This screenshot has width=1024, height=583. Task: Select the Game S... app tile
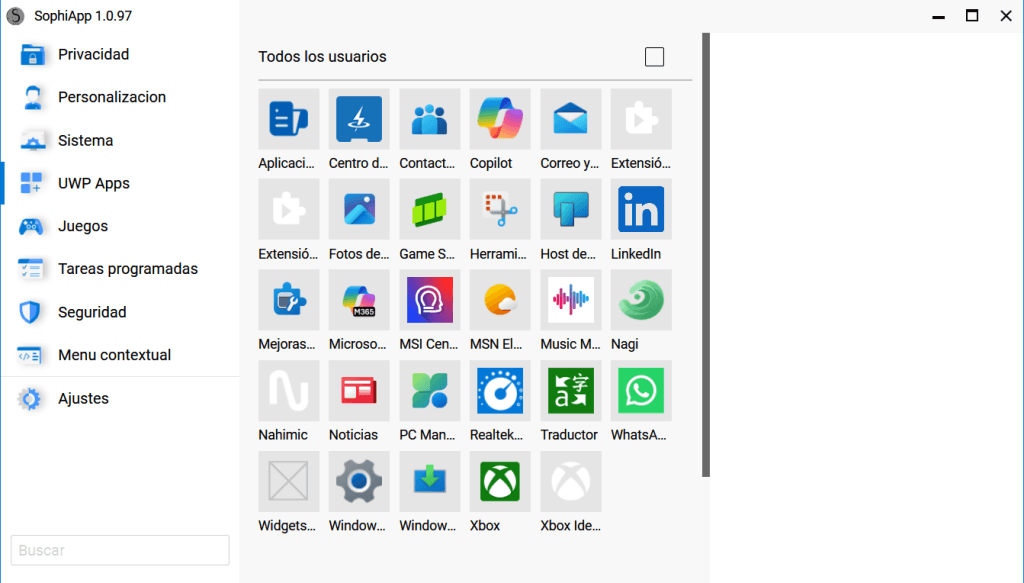(x=429, y=210)
